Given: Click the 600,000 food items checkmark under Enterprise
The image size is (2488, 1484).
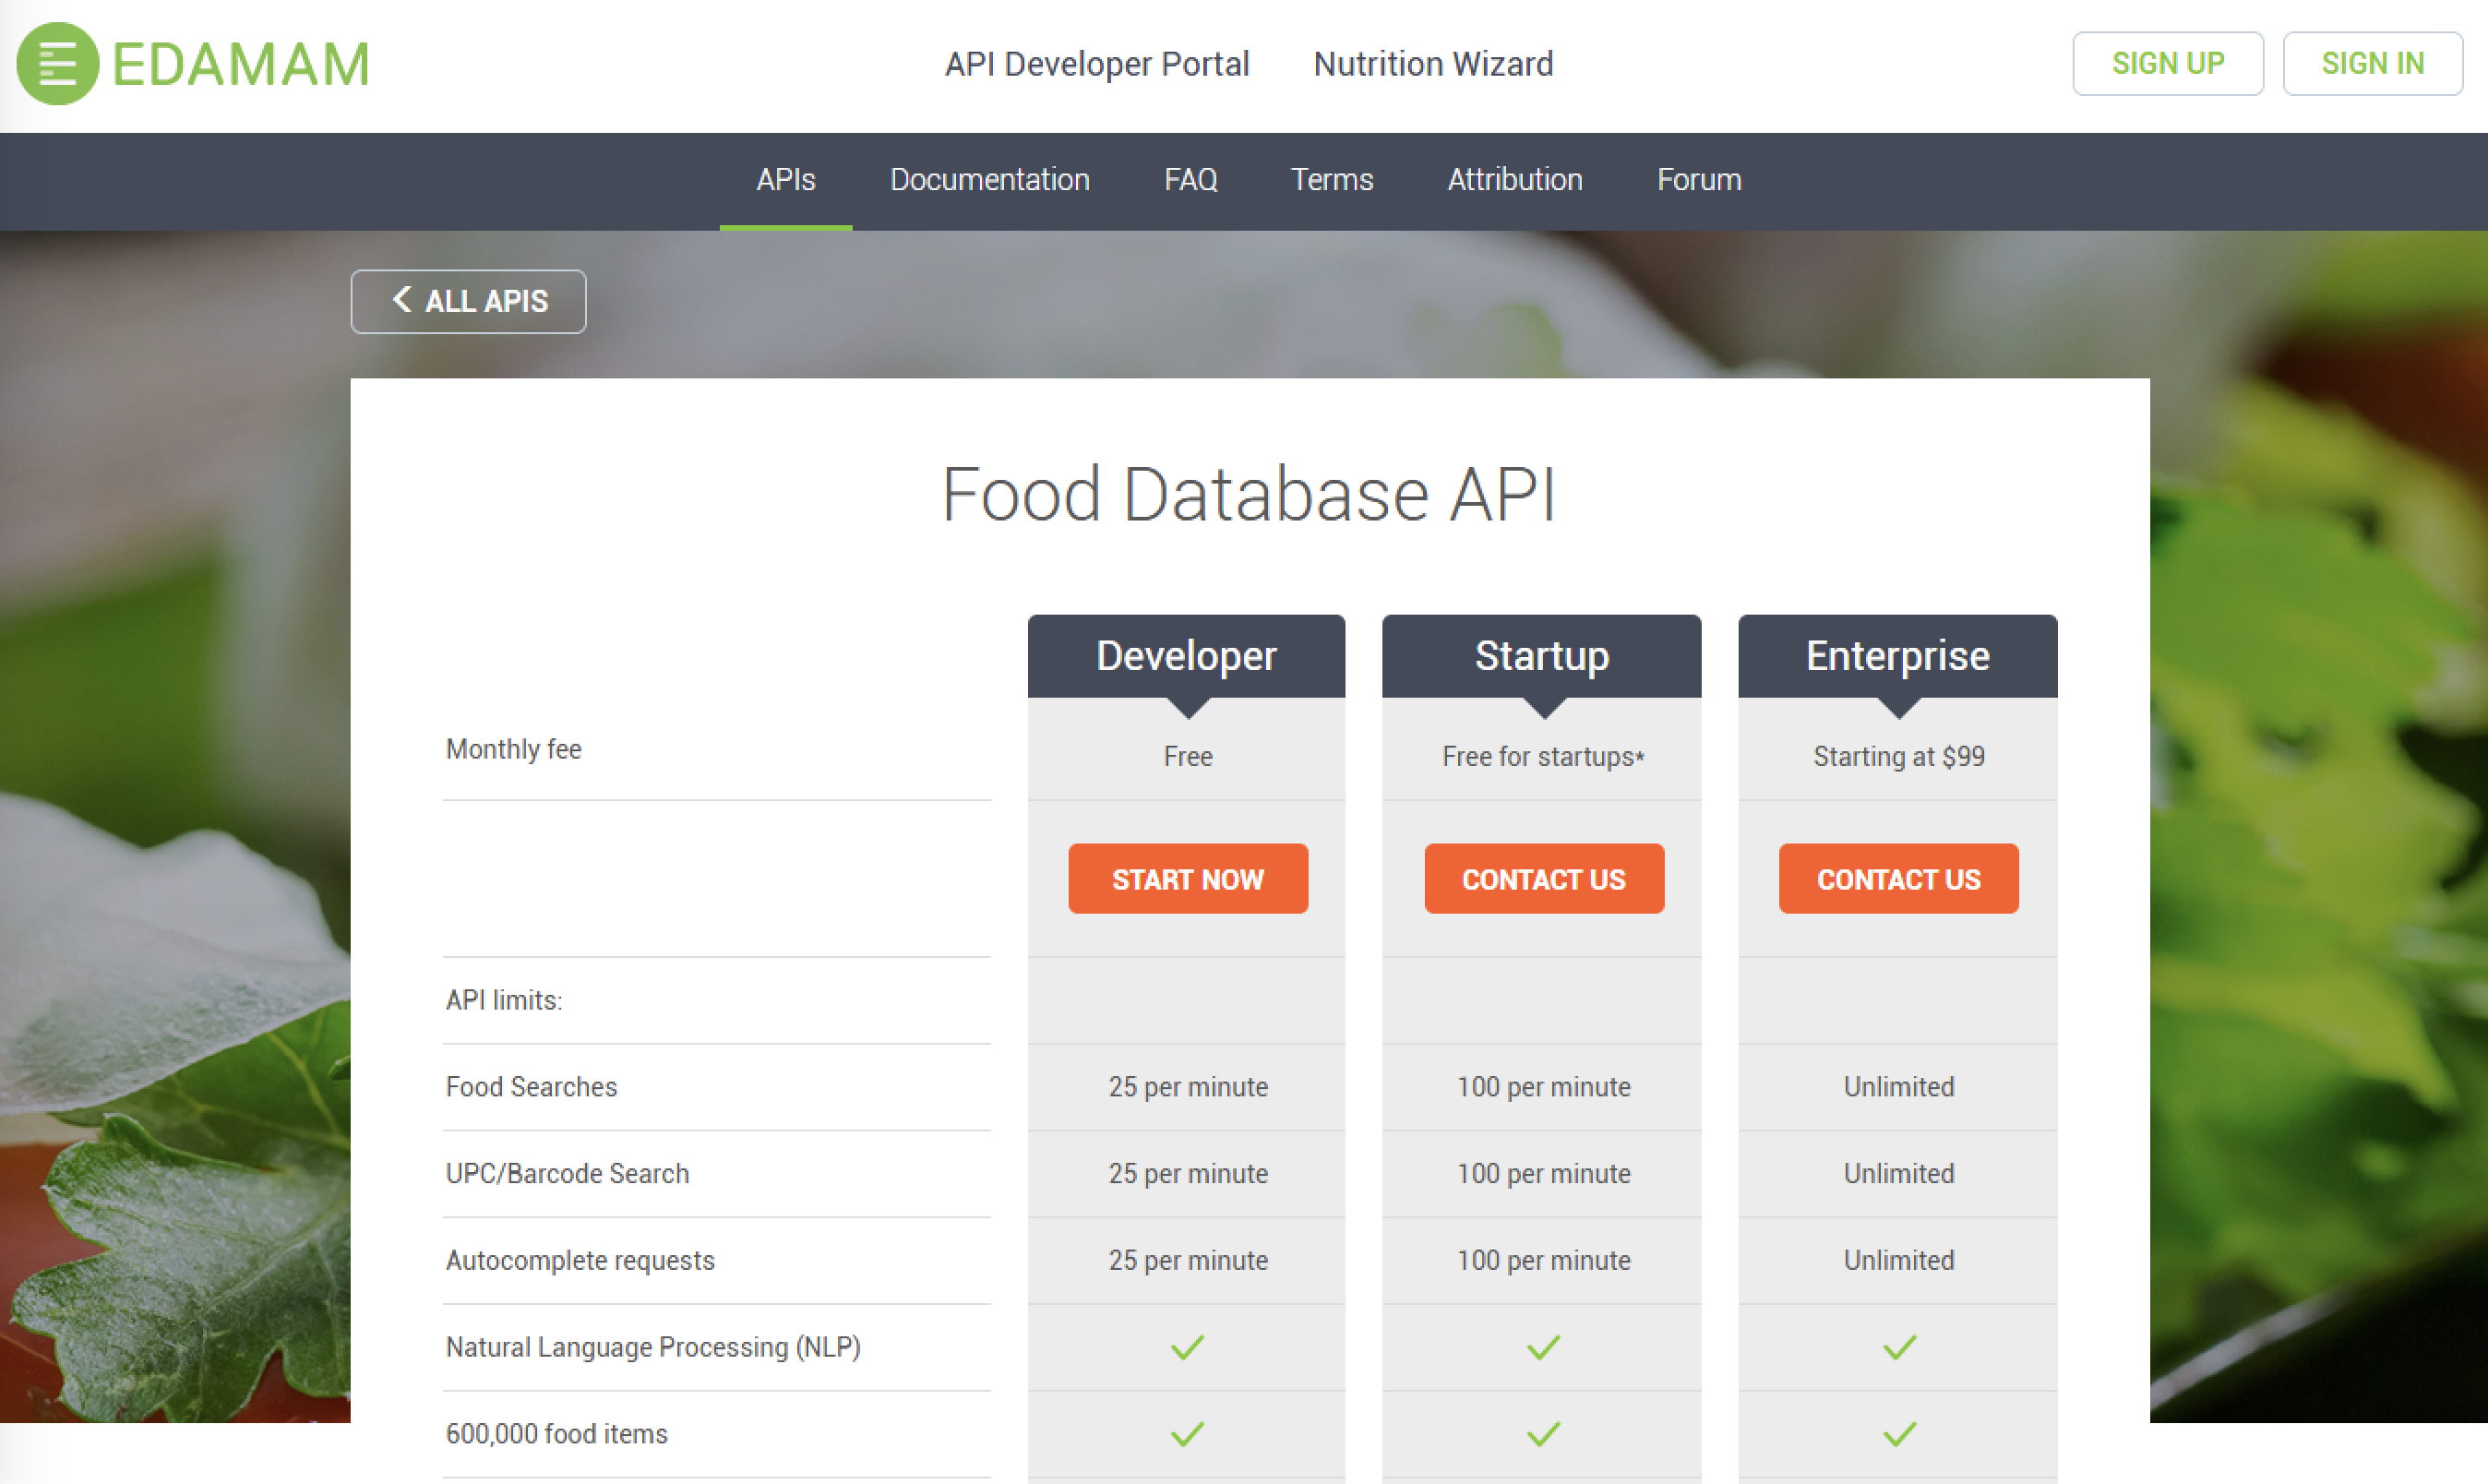Looking at the screenshot, I should [1898, 1434].
